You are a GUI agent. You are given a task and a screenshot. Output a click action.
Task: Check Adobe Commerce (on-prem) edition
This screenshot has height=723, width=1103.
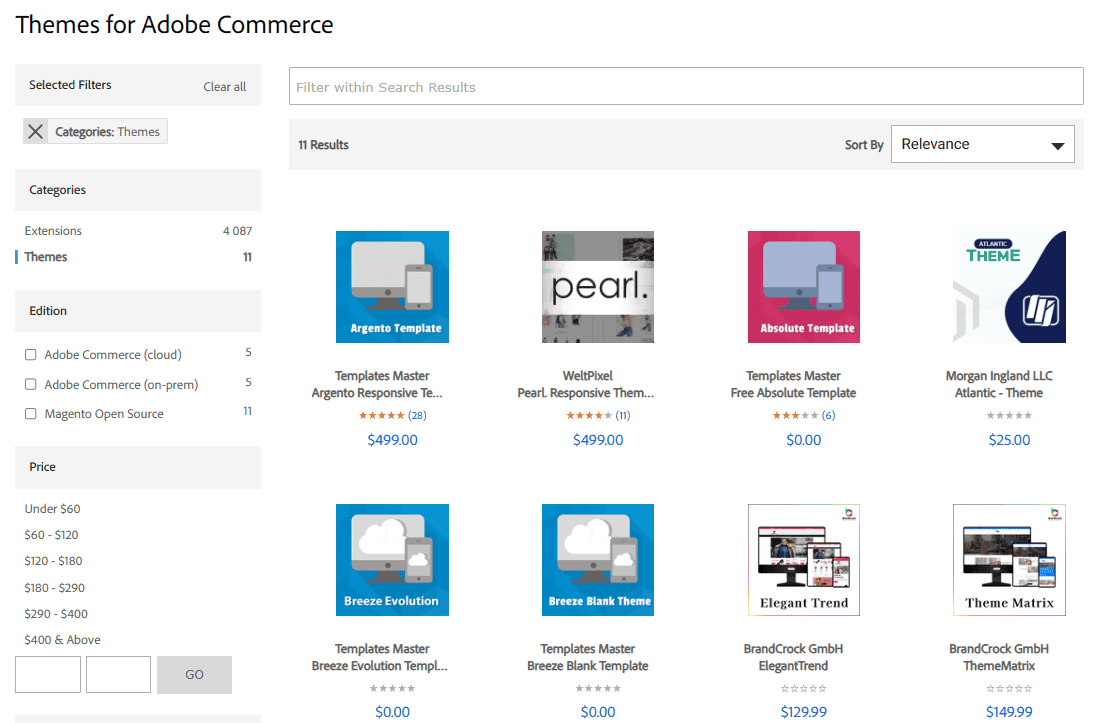30,384
